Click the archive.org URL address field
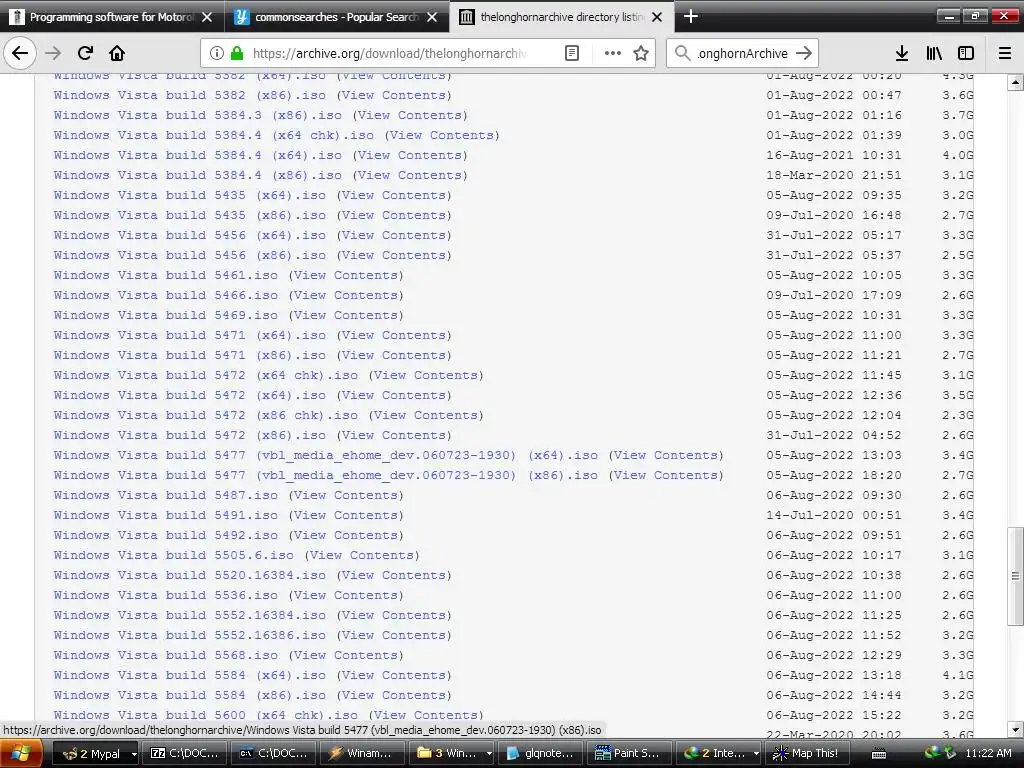This screenshot has height=768, width=1024. (x=389, y=53)
